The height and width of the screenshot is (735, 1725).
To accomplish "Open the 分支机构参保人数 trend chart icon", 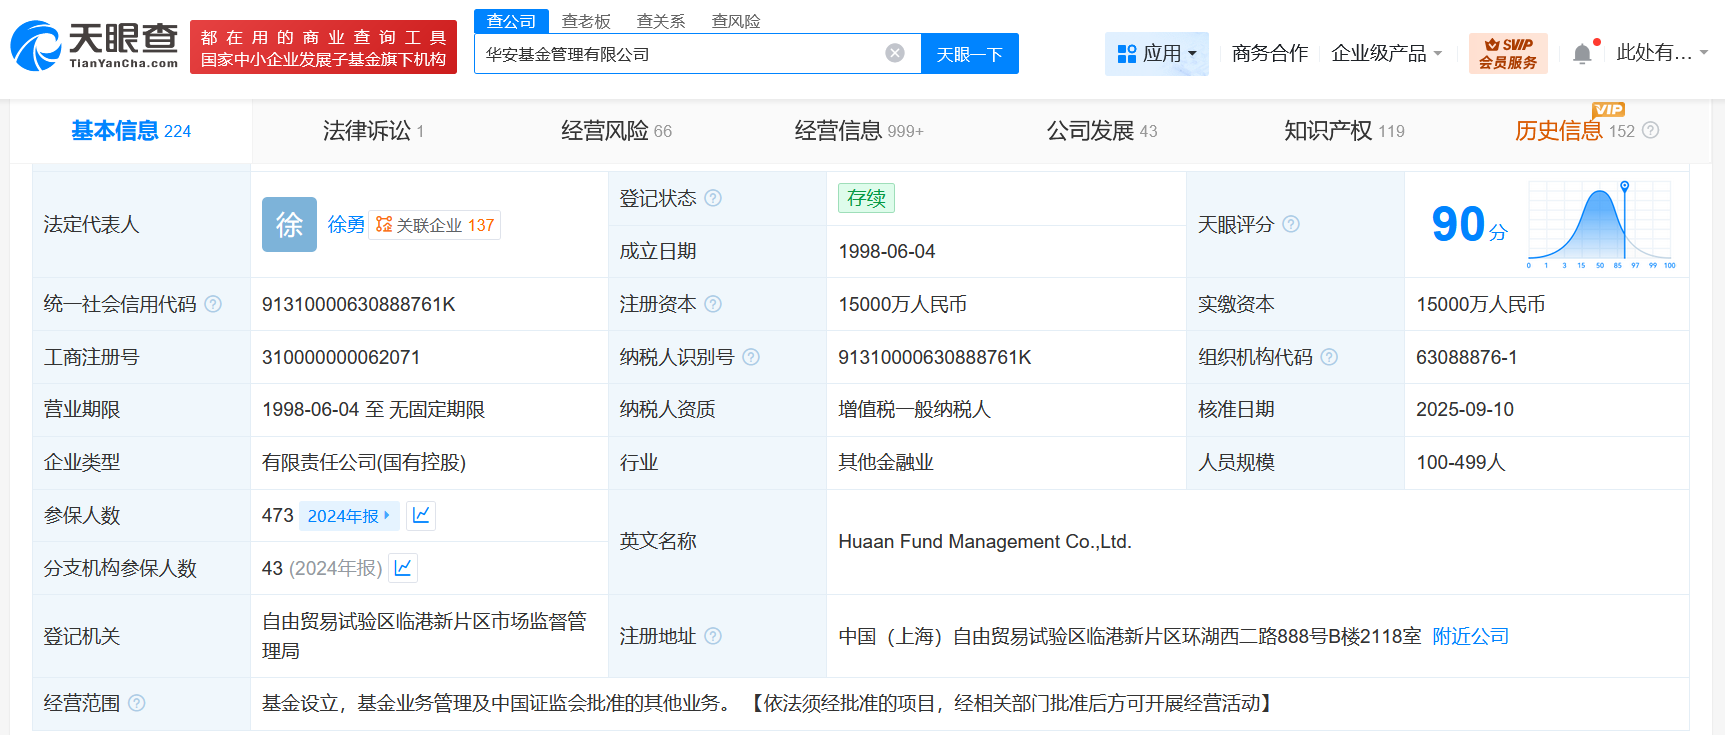I will click(403, 568).
